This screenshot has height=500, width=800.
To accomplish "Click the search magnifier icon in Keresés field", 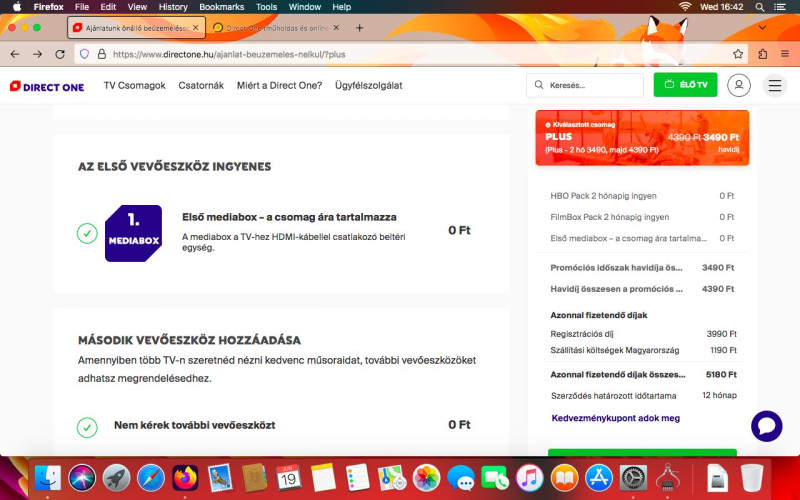I will pos(539,85).
